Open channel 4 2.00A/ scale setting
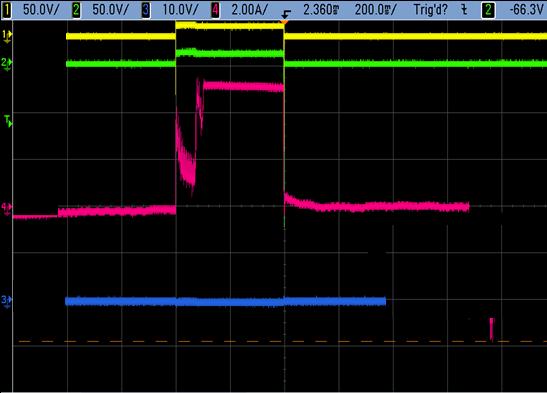This screenshot has width=547, height=393. point(249,10)
